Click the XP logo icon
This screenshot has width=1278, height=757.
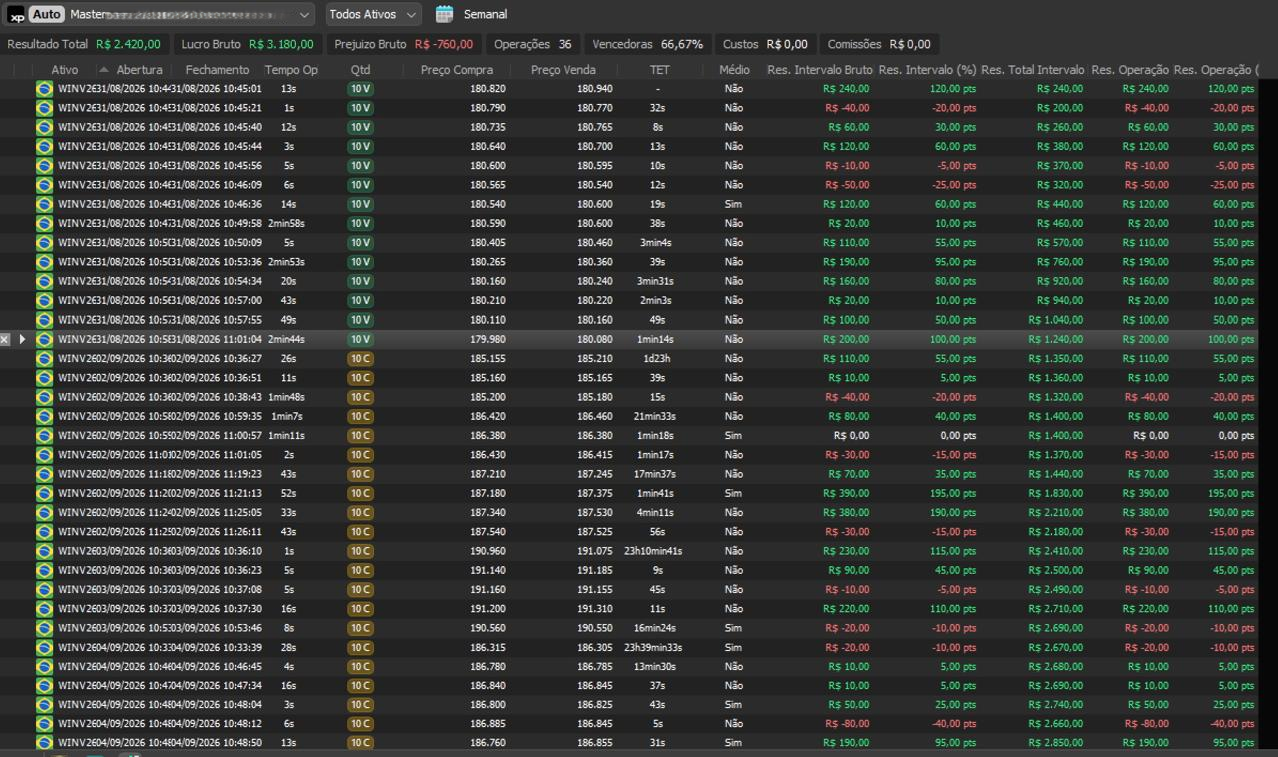[x=16, y=15]
